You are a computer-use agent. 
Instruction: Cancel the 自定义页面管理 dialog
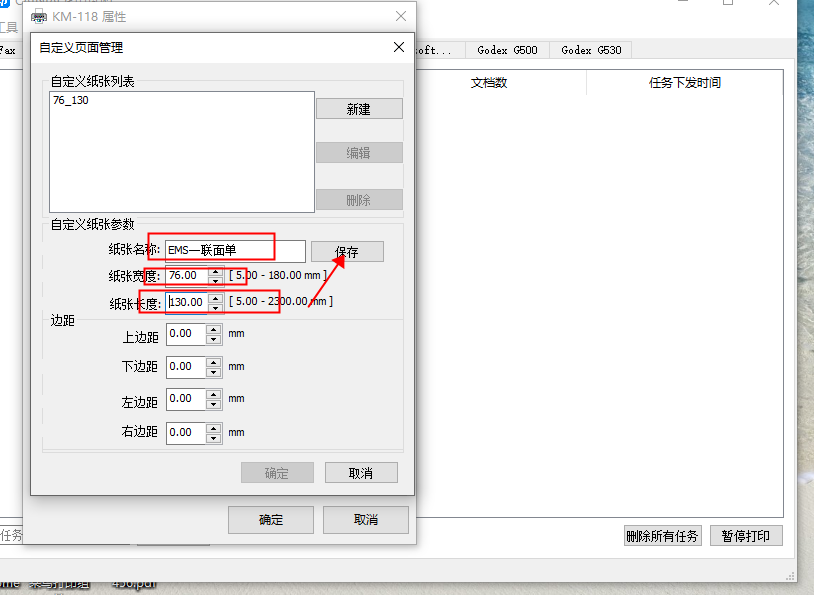[361, 473]
